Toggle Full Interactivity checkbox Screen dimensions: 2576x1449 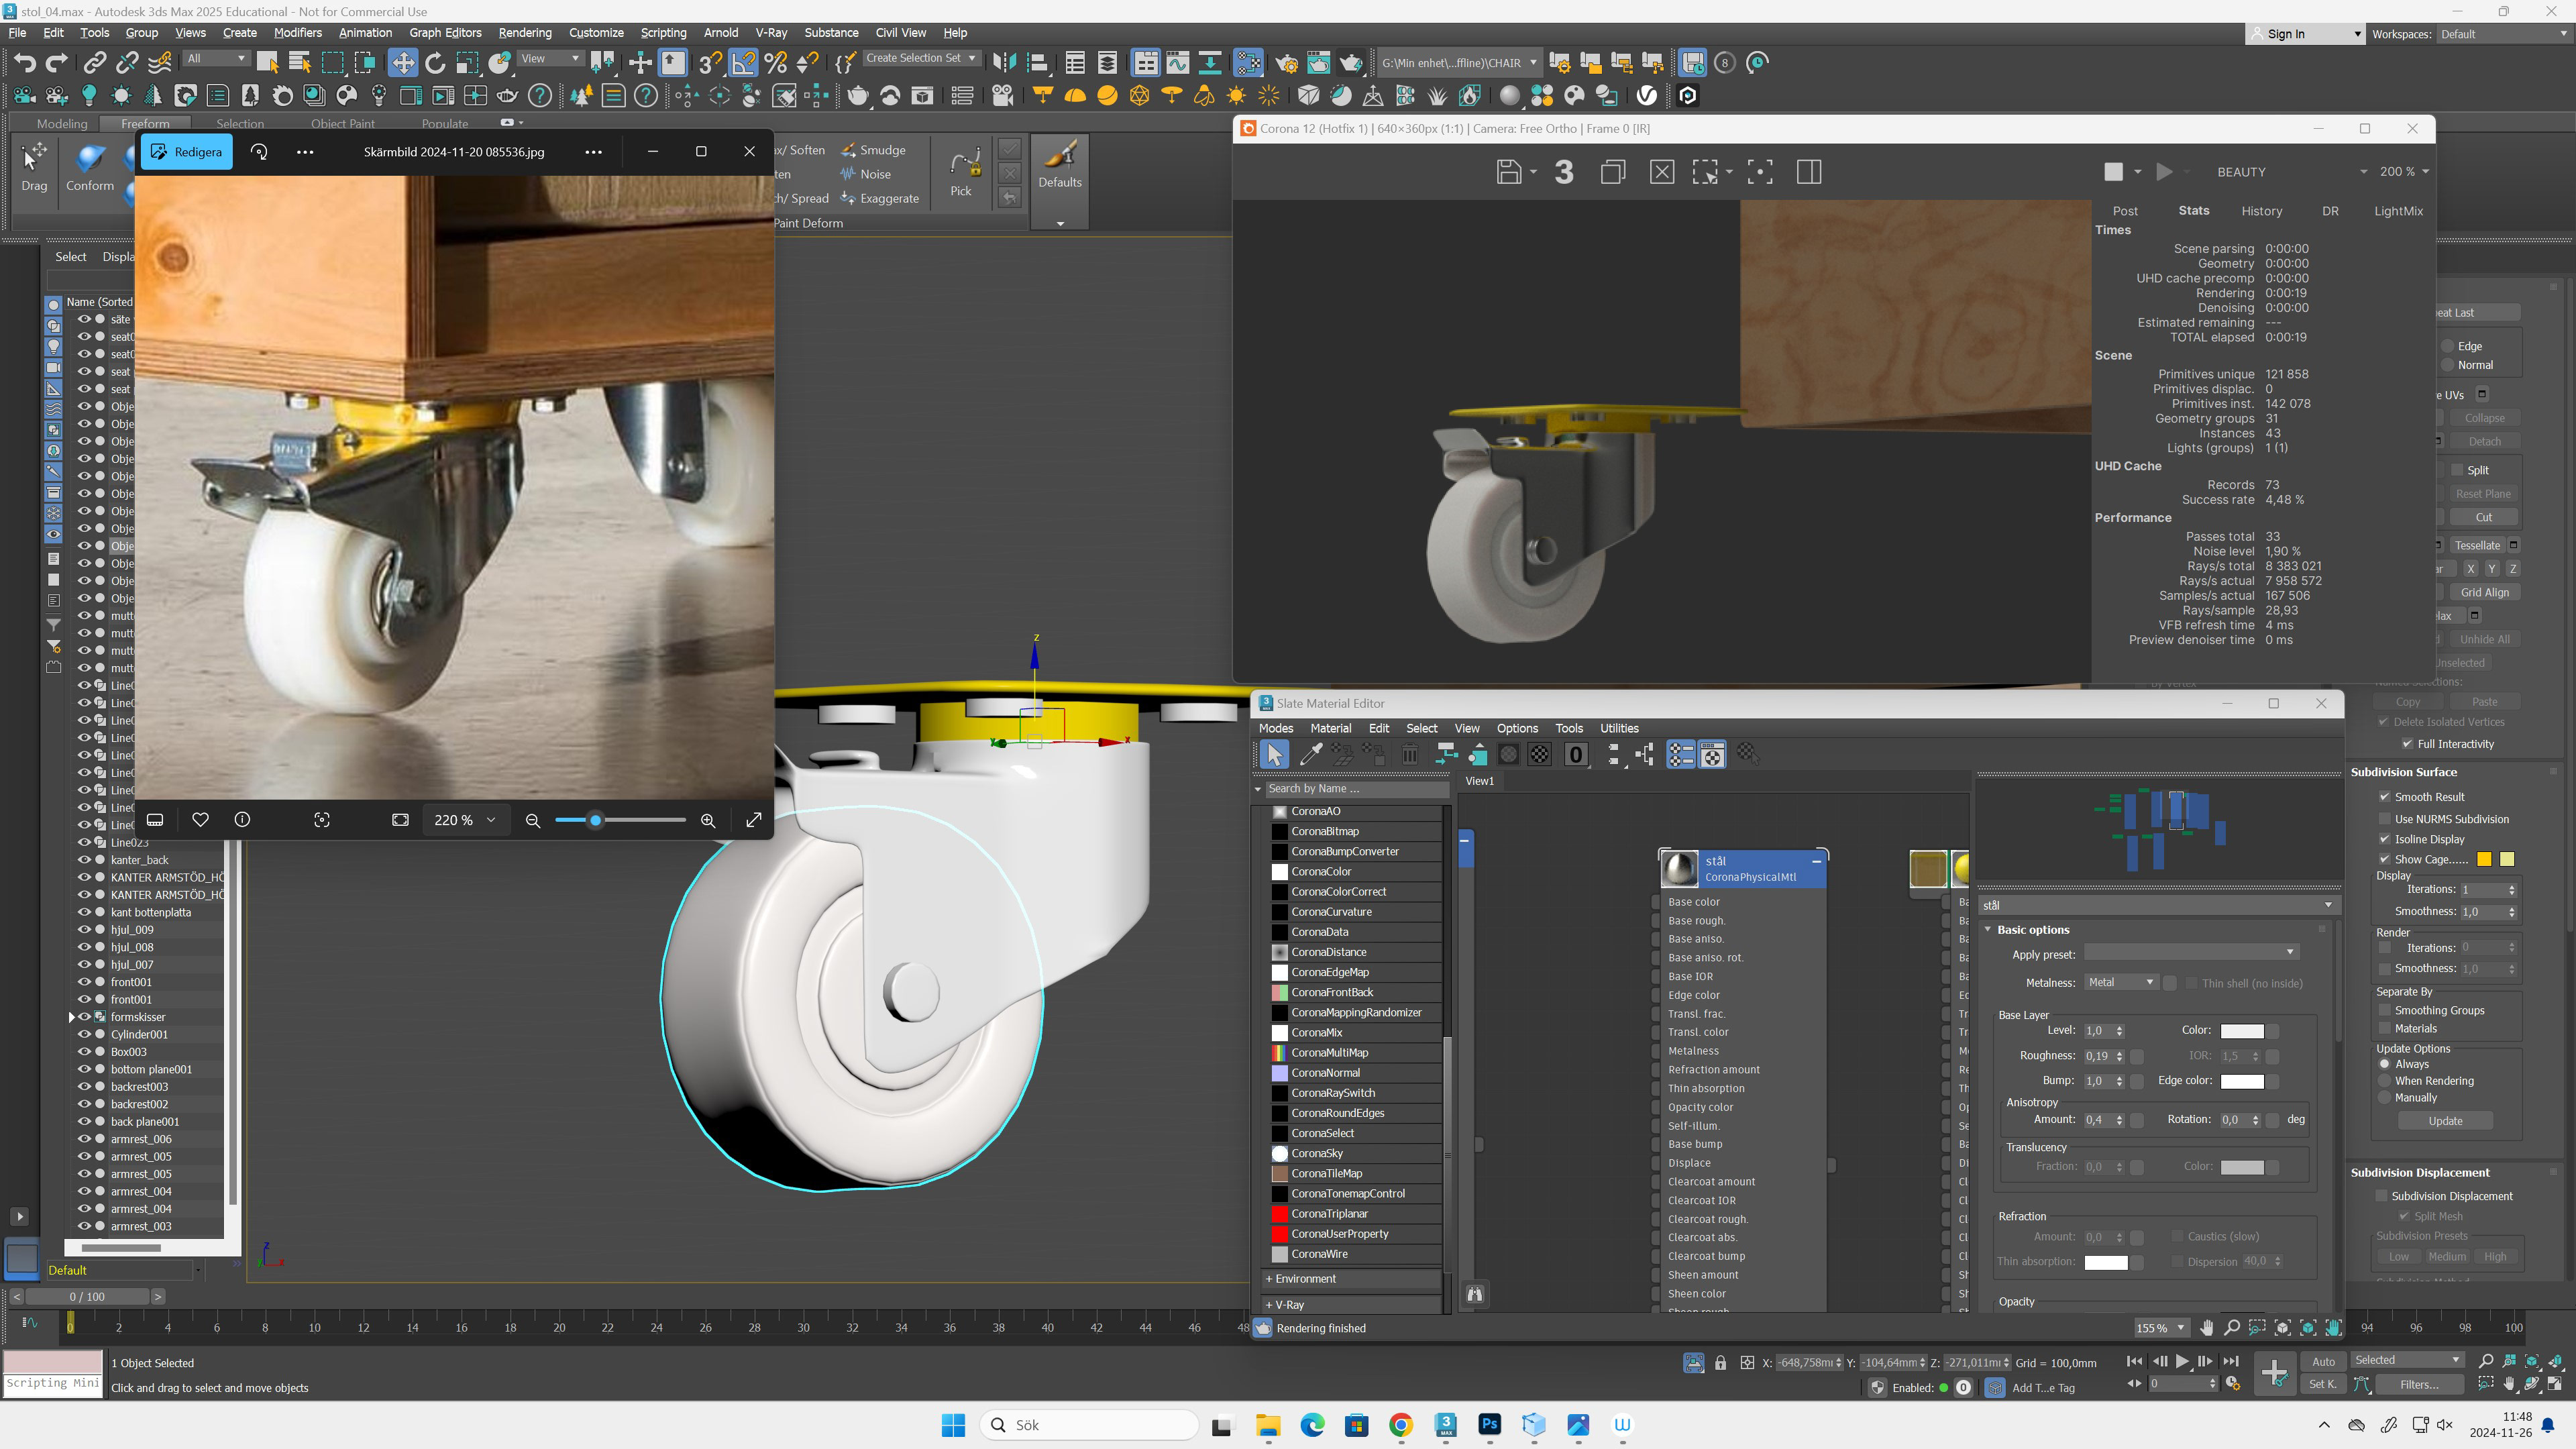2408,744
